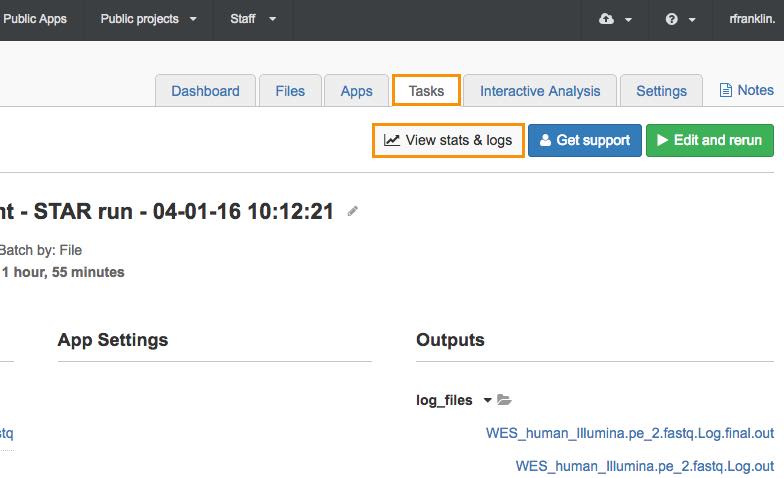Open WES_human_Illumina.pe_2.fastq.Log.out file link
Screen dimensions: 784x478
coord(644,466)
